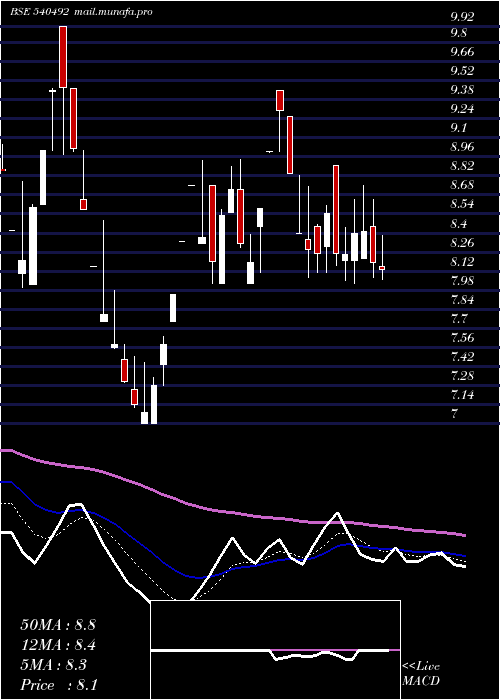Click the 8.96 price axis label

462,147
